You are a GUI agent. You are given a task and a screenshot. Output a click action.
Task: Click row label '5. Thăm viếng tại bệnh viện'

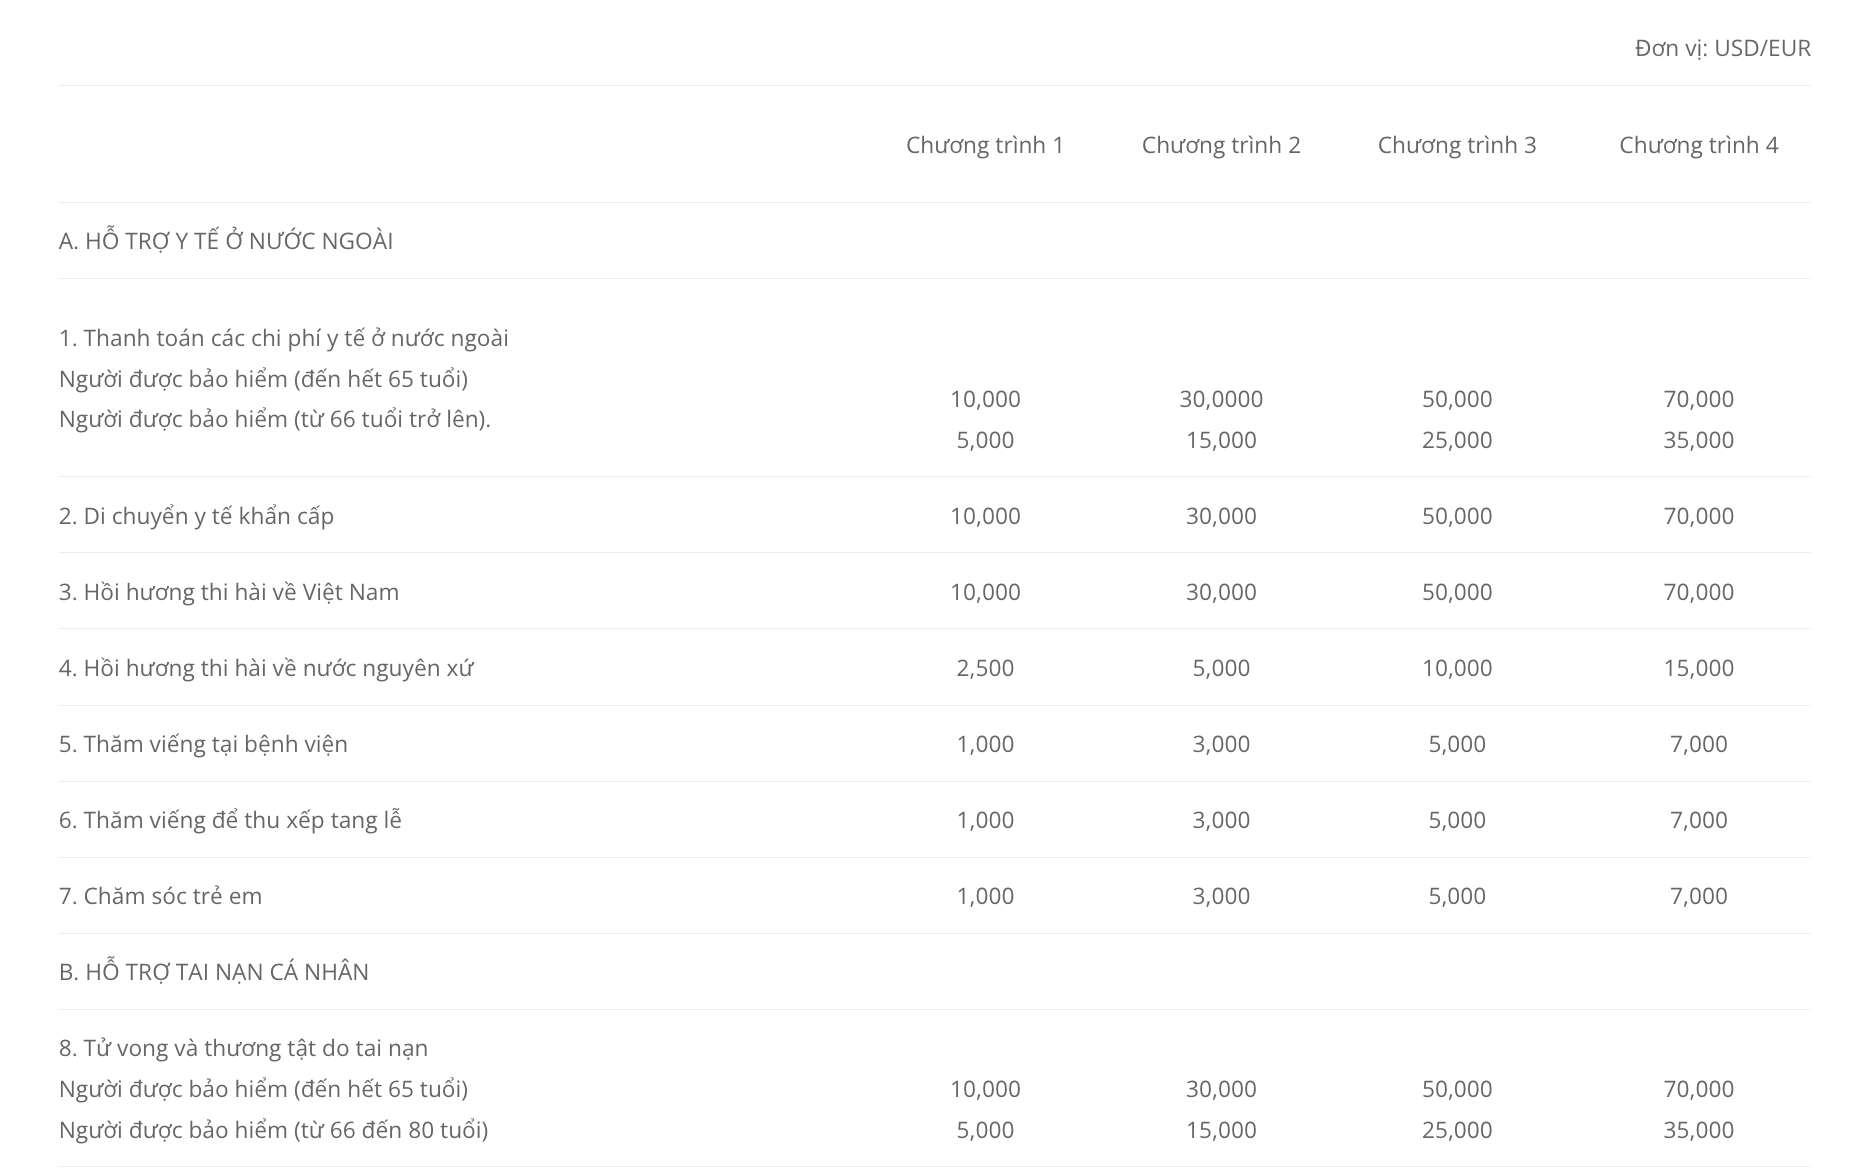pyautogui.click(x=203, y=744)
